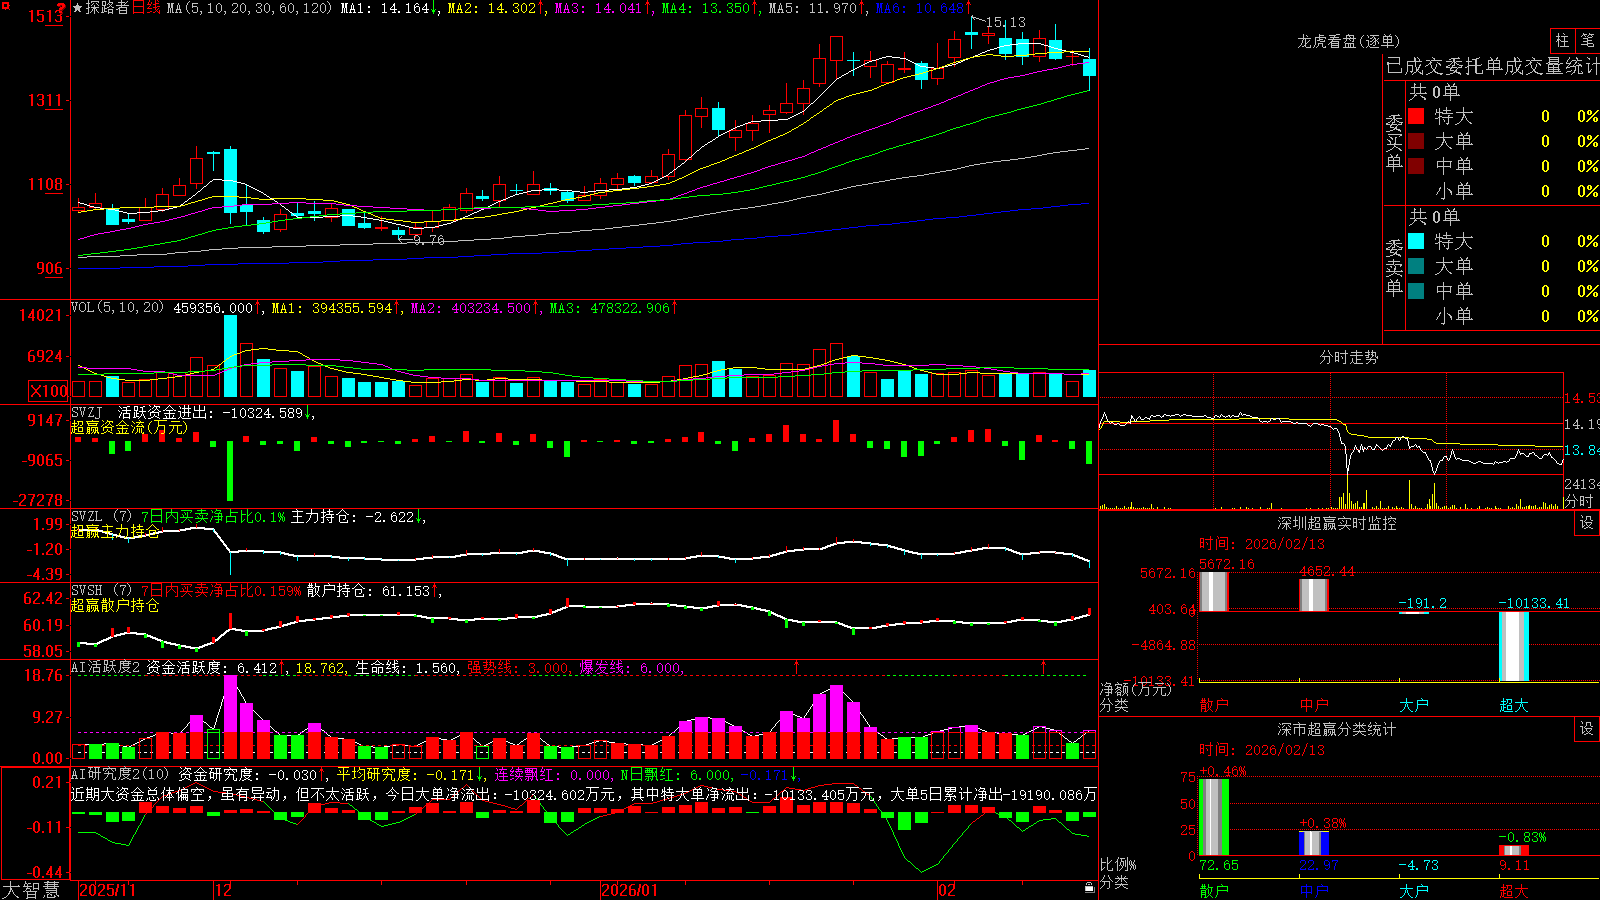The width and height of the screenshot is (1600, 900).
Task: Click the 超赢资金流(万元) label
Action: (x=129, y=427)
